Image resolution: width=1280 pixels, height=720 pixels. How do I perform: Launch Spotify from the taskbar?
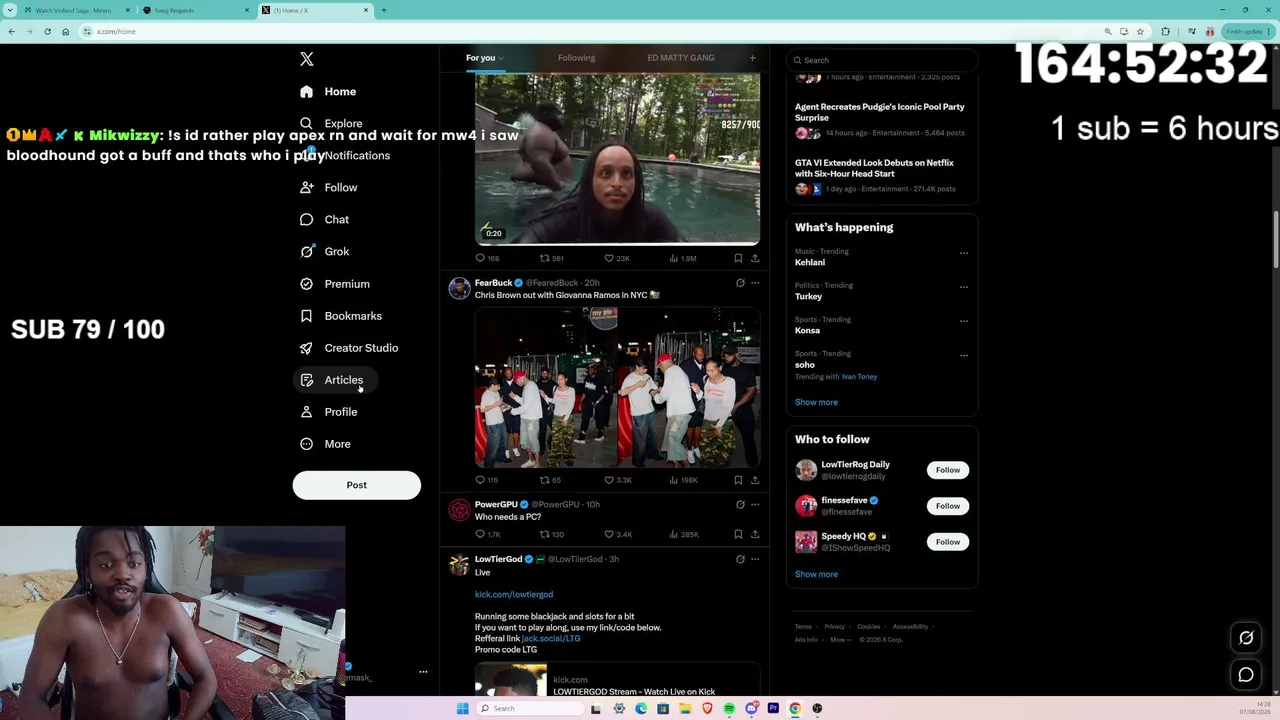pos(729,708)
